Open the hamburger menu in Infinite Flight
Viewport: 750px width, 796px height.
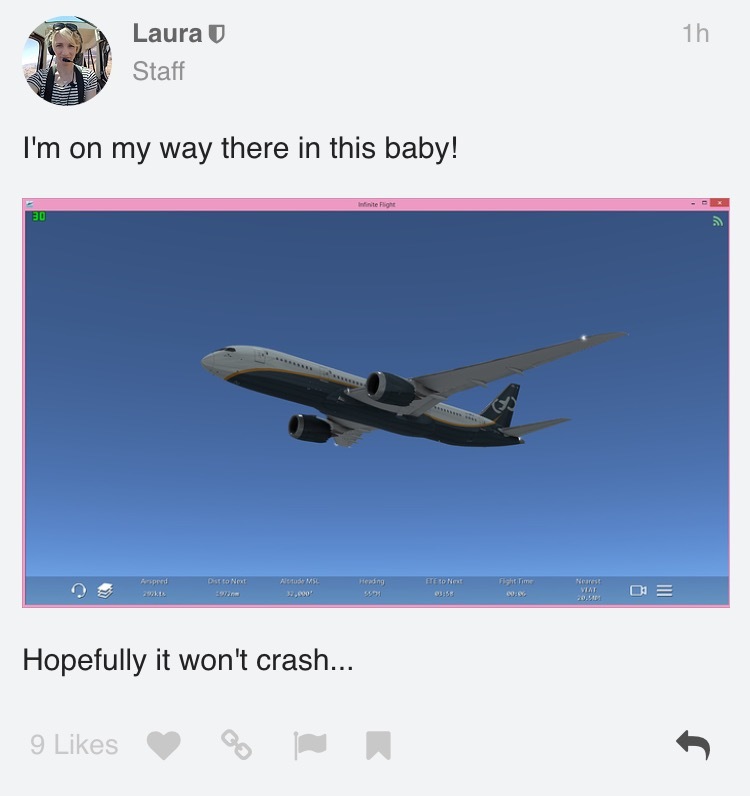664,590
